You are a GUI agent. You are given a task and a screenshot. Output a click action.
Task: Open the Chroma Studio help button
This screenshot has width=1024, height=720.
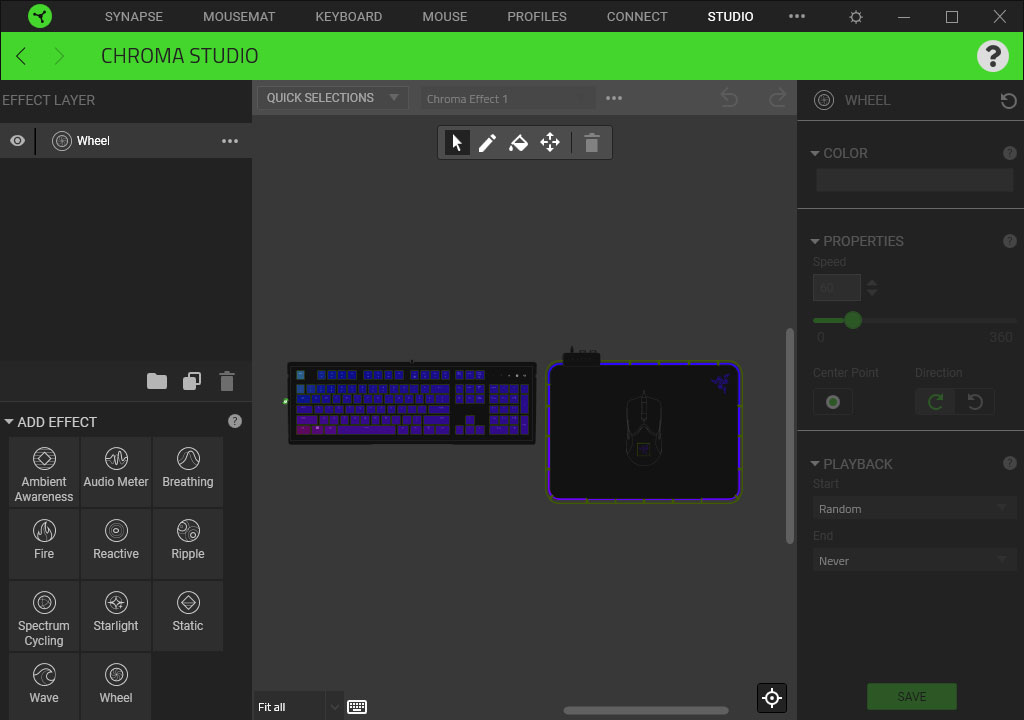993,56
